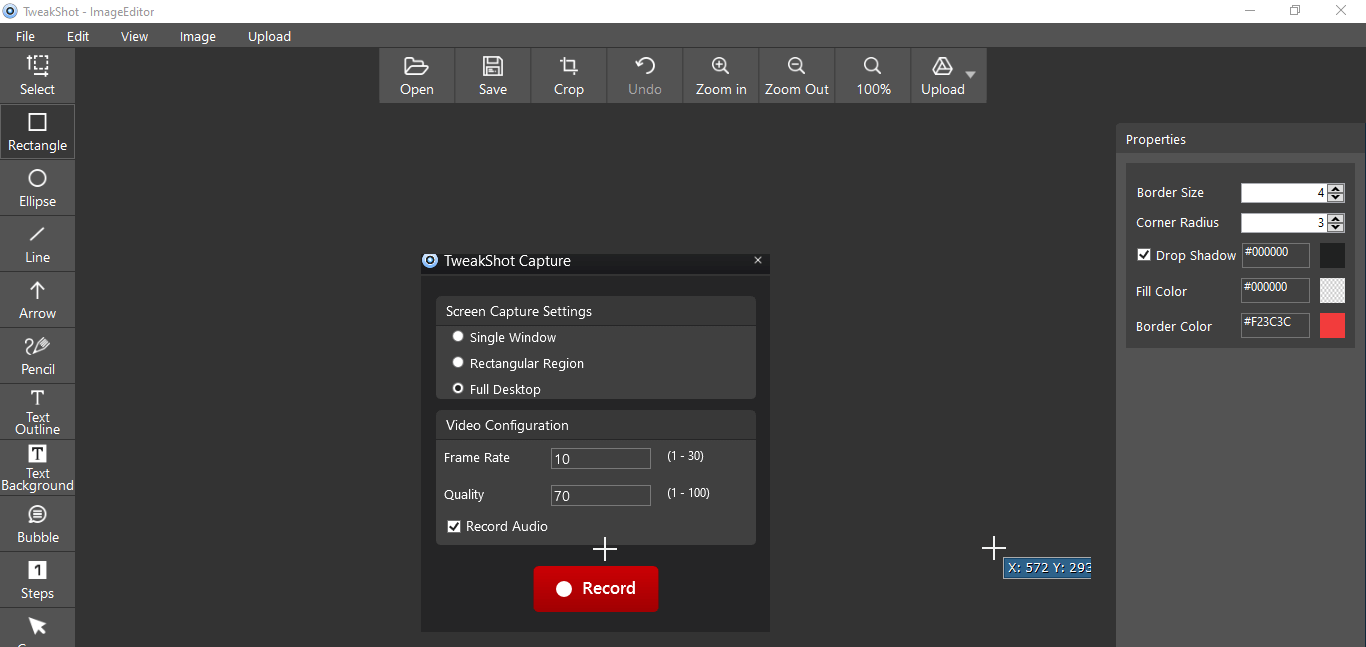Screen dimensions: 1366x647
Task: Click the Corner Radius value field
Action: [1284, 223]
